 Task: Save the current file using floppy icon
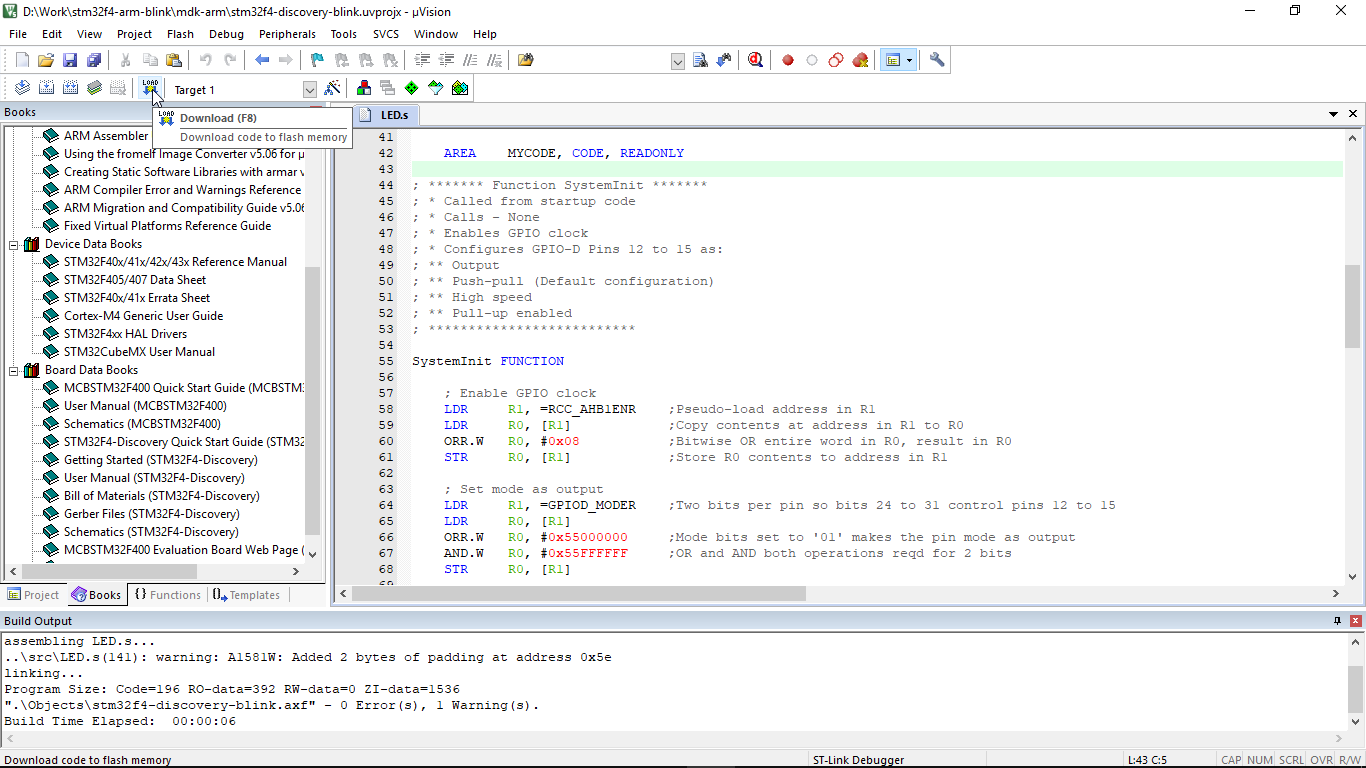point(70,60)
